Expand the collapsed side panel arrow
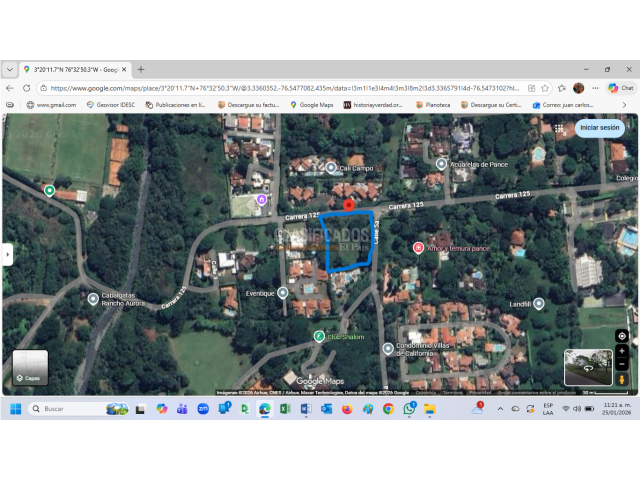 [6, 255]
